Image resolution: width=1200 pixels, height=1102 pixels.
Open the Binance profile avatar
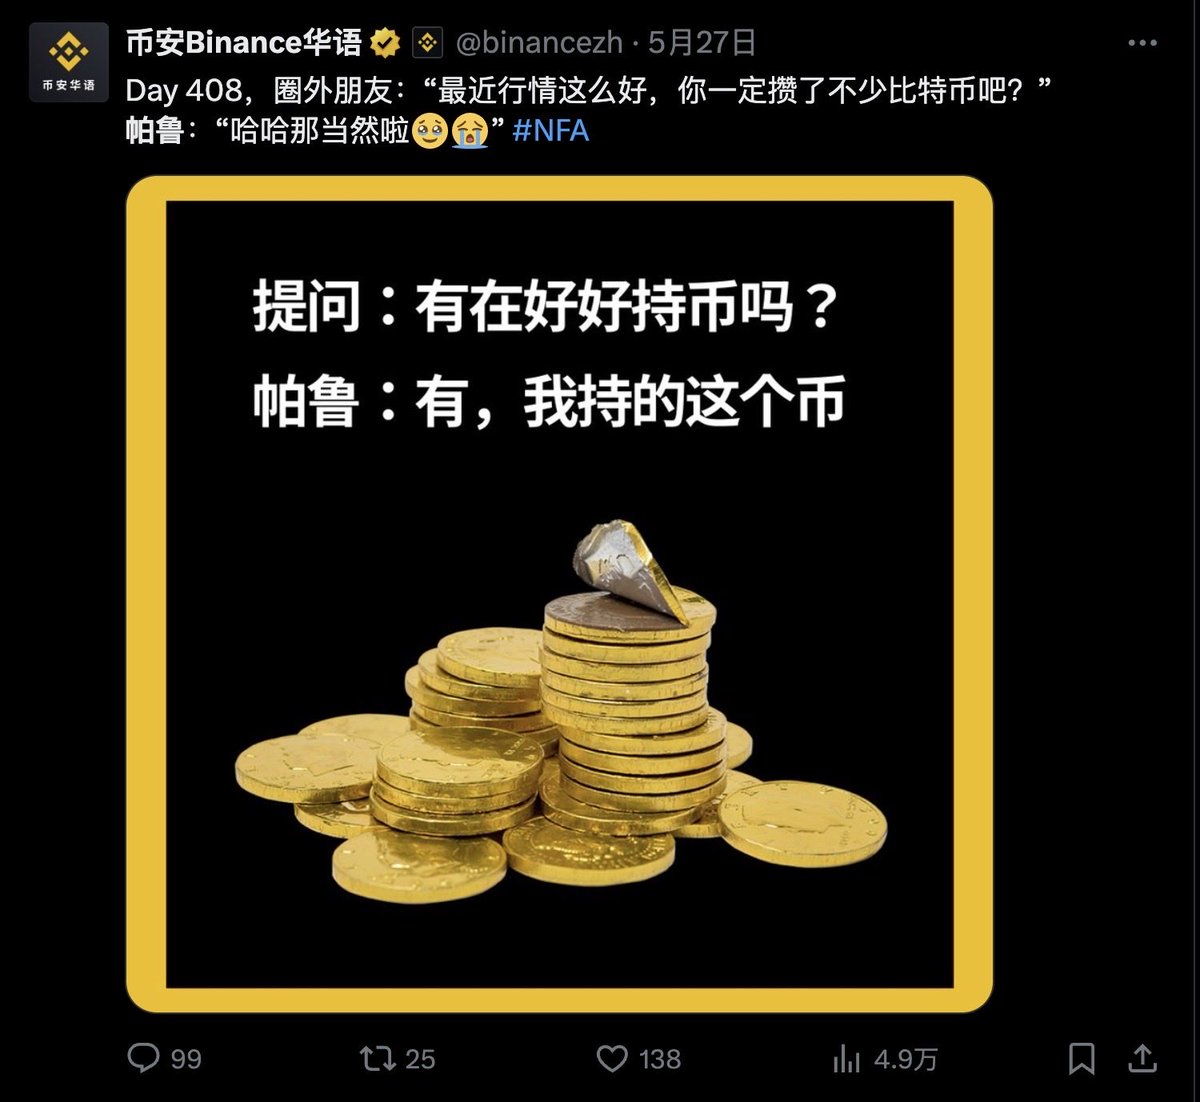click(x=69, y=62)
